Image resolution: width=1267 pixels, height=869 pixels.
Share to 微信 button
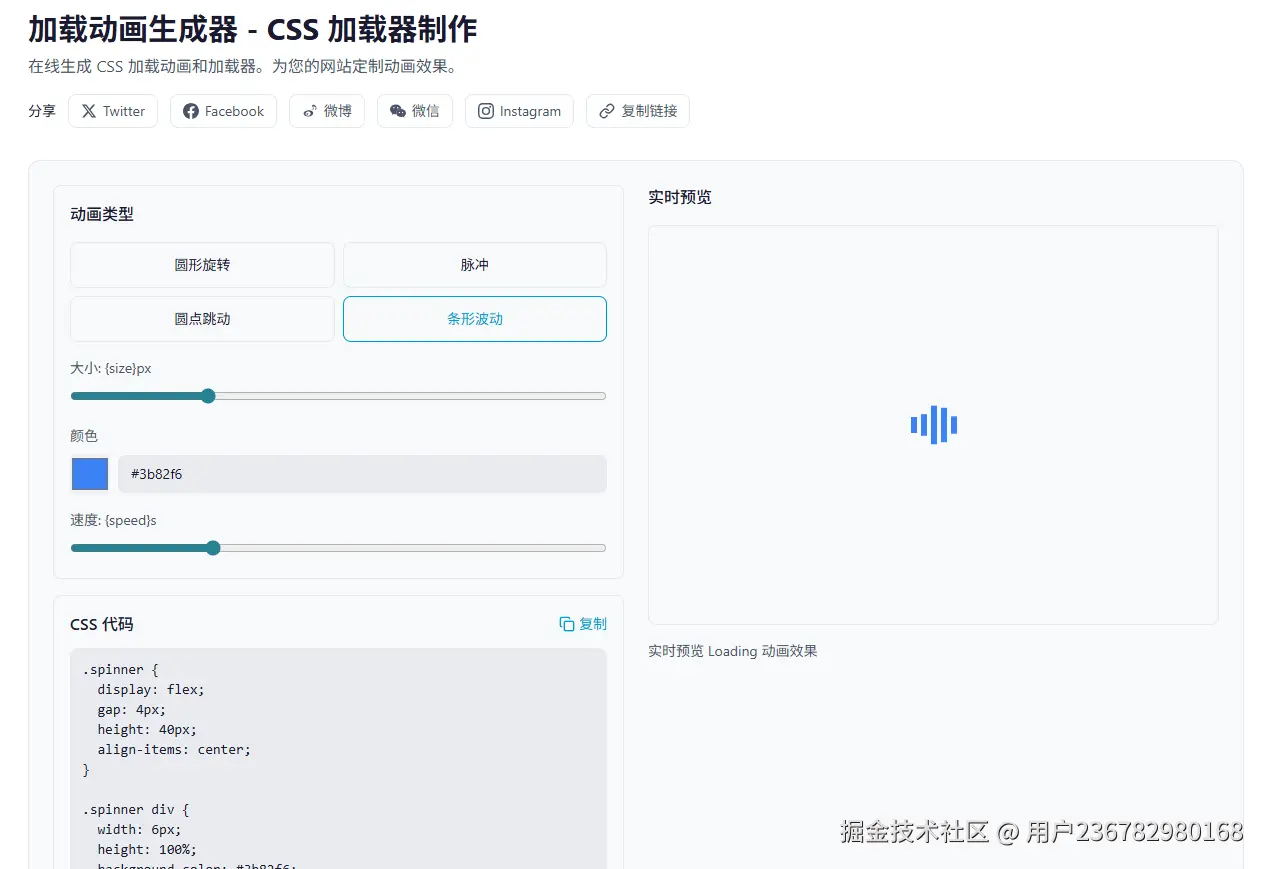(x=415, y=111)
